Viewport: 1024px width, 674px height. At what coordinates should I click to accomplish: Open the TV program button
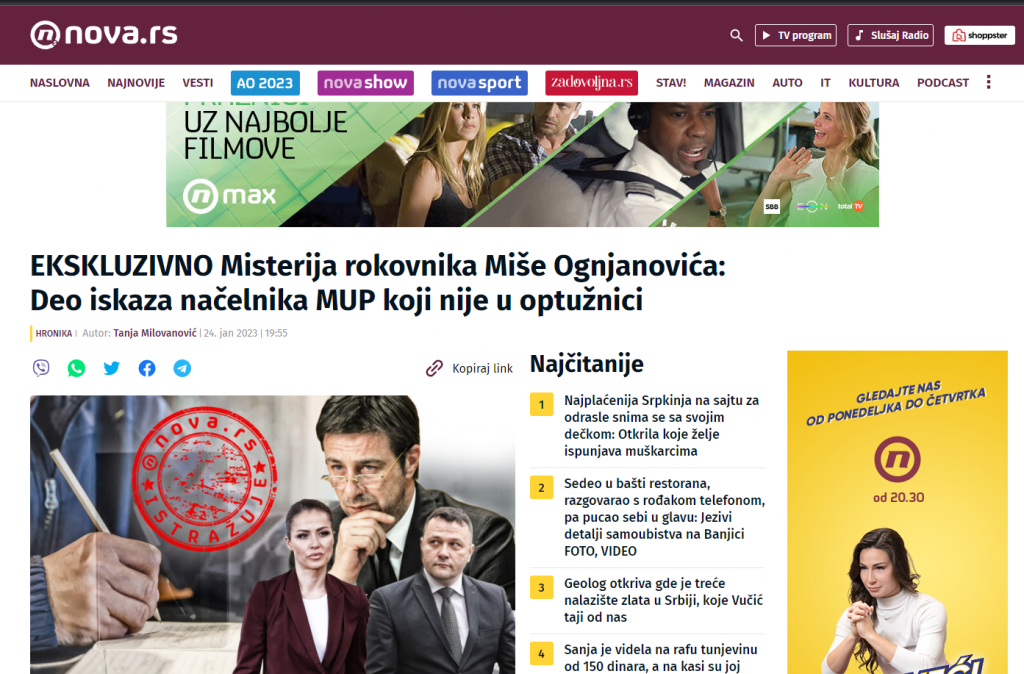[796, 34]
